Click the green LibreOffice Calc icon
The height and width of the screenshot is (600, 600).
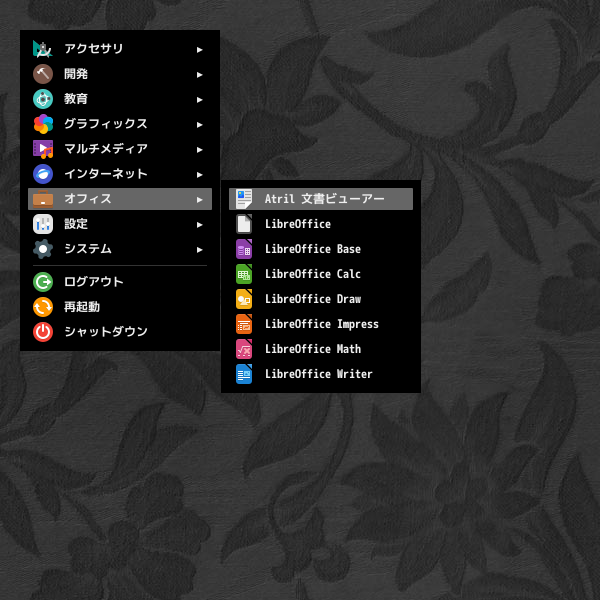coord(244,274)
